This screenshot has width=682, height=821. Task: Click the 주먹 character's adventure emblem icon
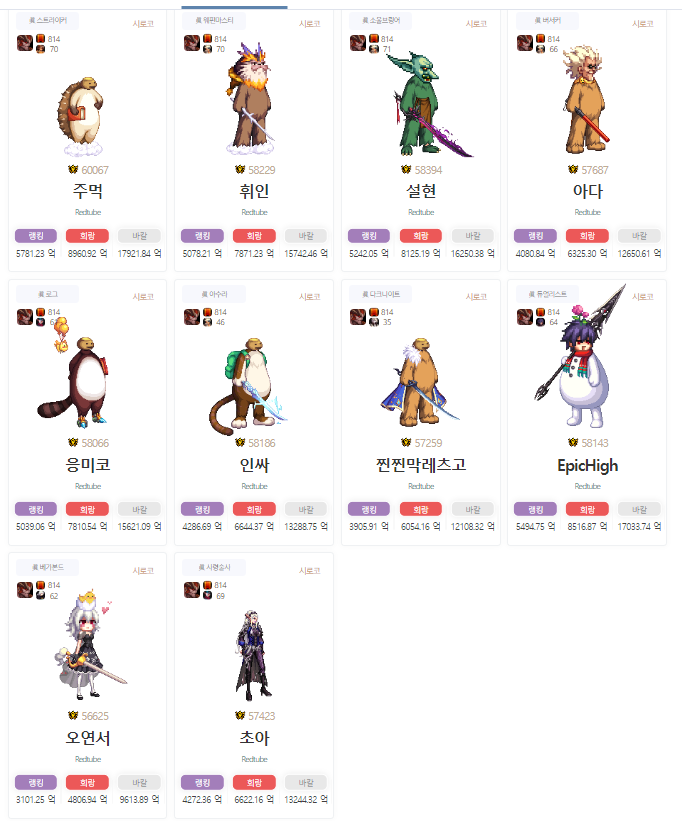click(25, 43)
